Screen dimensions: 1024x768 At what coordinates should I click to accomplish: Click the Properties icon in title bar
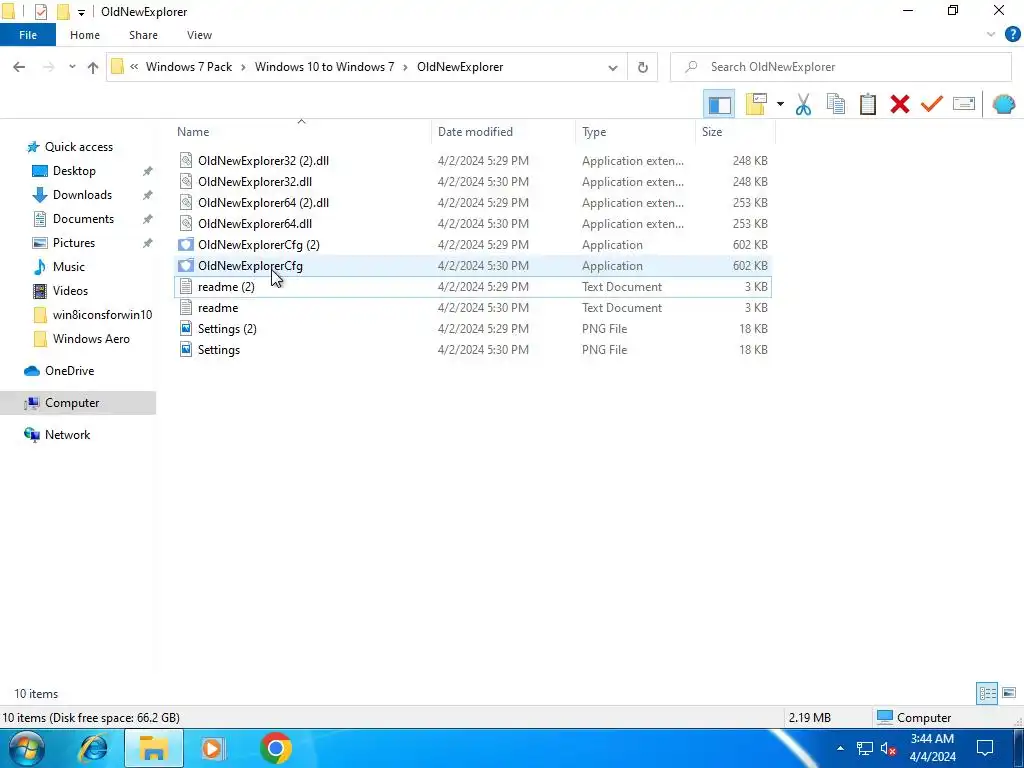coord(40,12)
